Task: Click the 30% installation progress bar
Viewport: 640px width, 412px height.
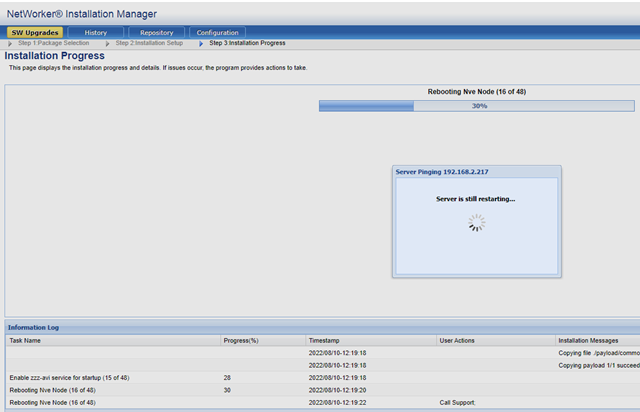Action: [x=477, y=106]
